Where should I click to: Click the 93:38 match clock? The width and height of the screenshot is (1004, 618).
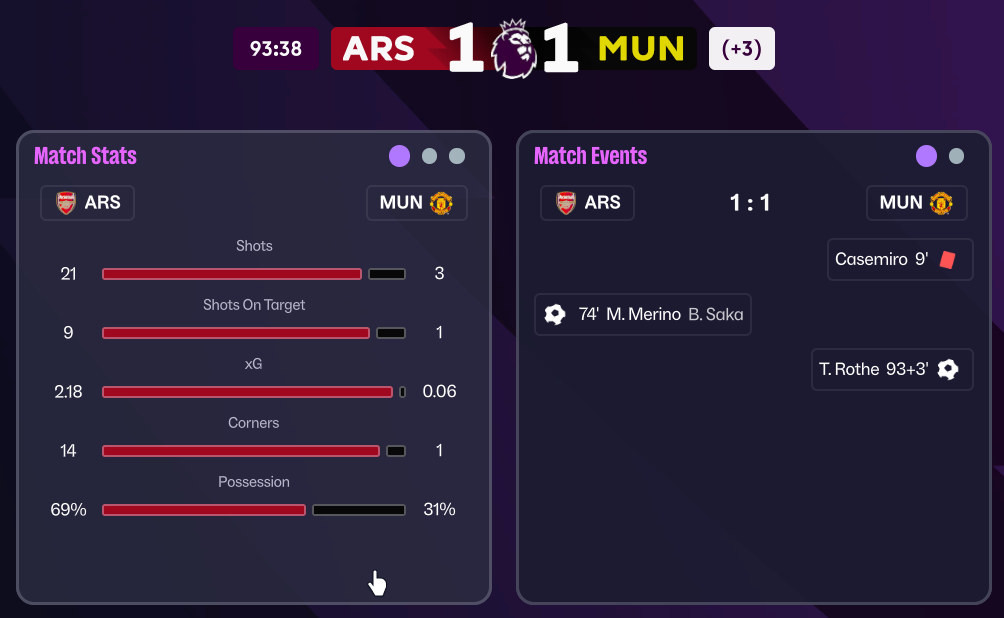pos(276,48)
